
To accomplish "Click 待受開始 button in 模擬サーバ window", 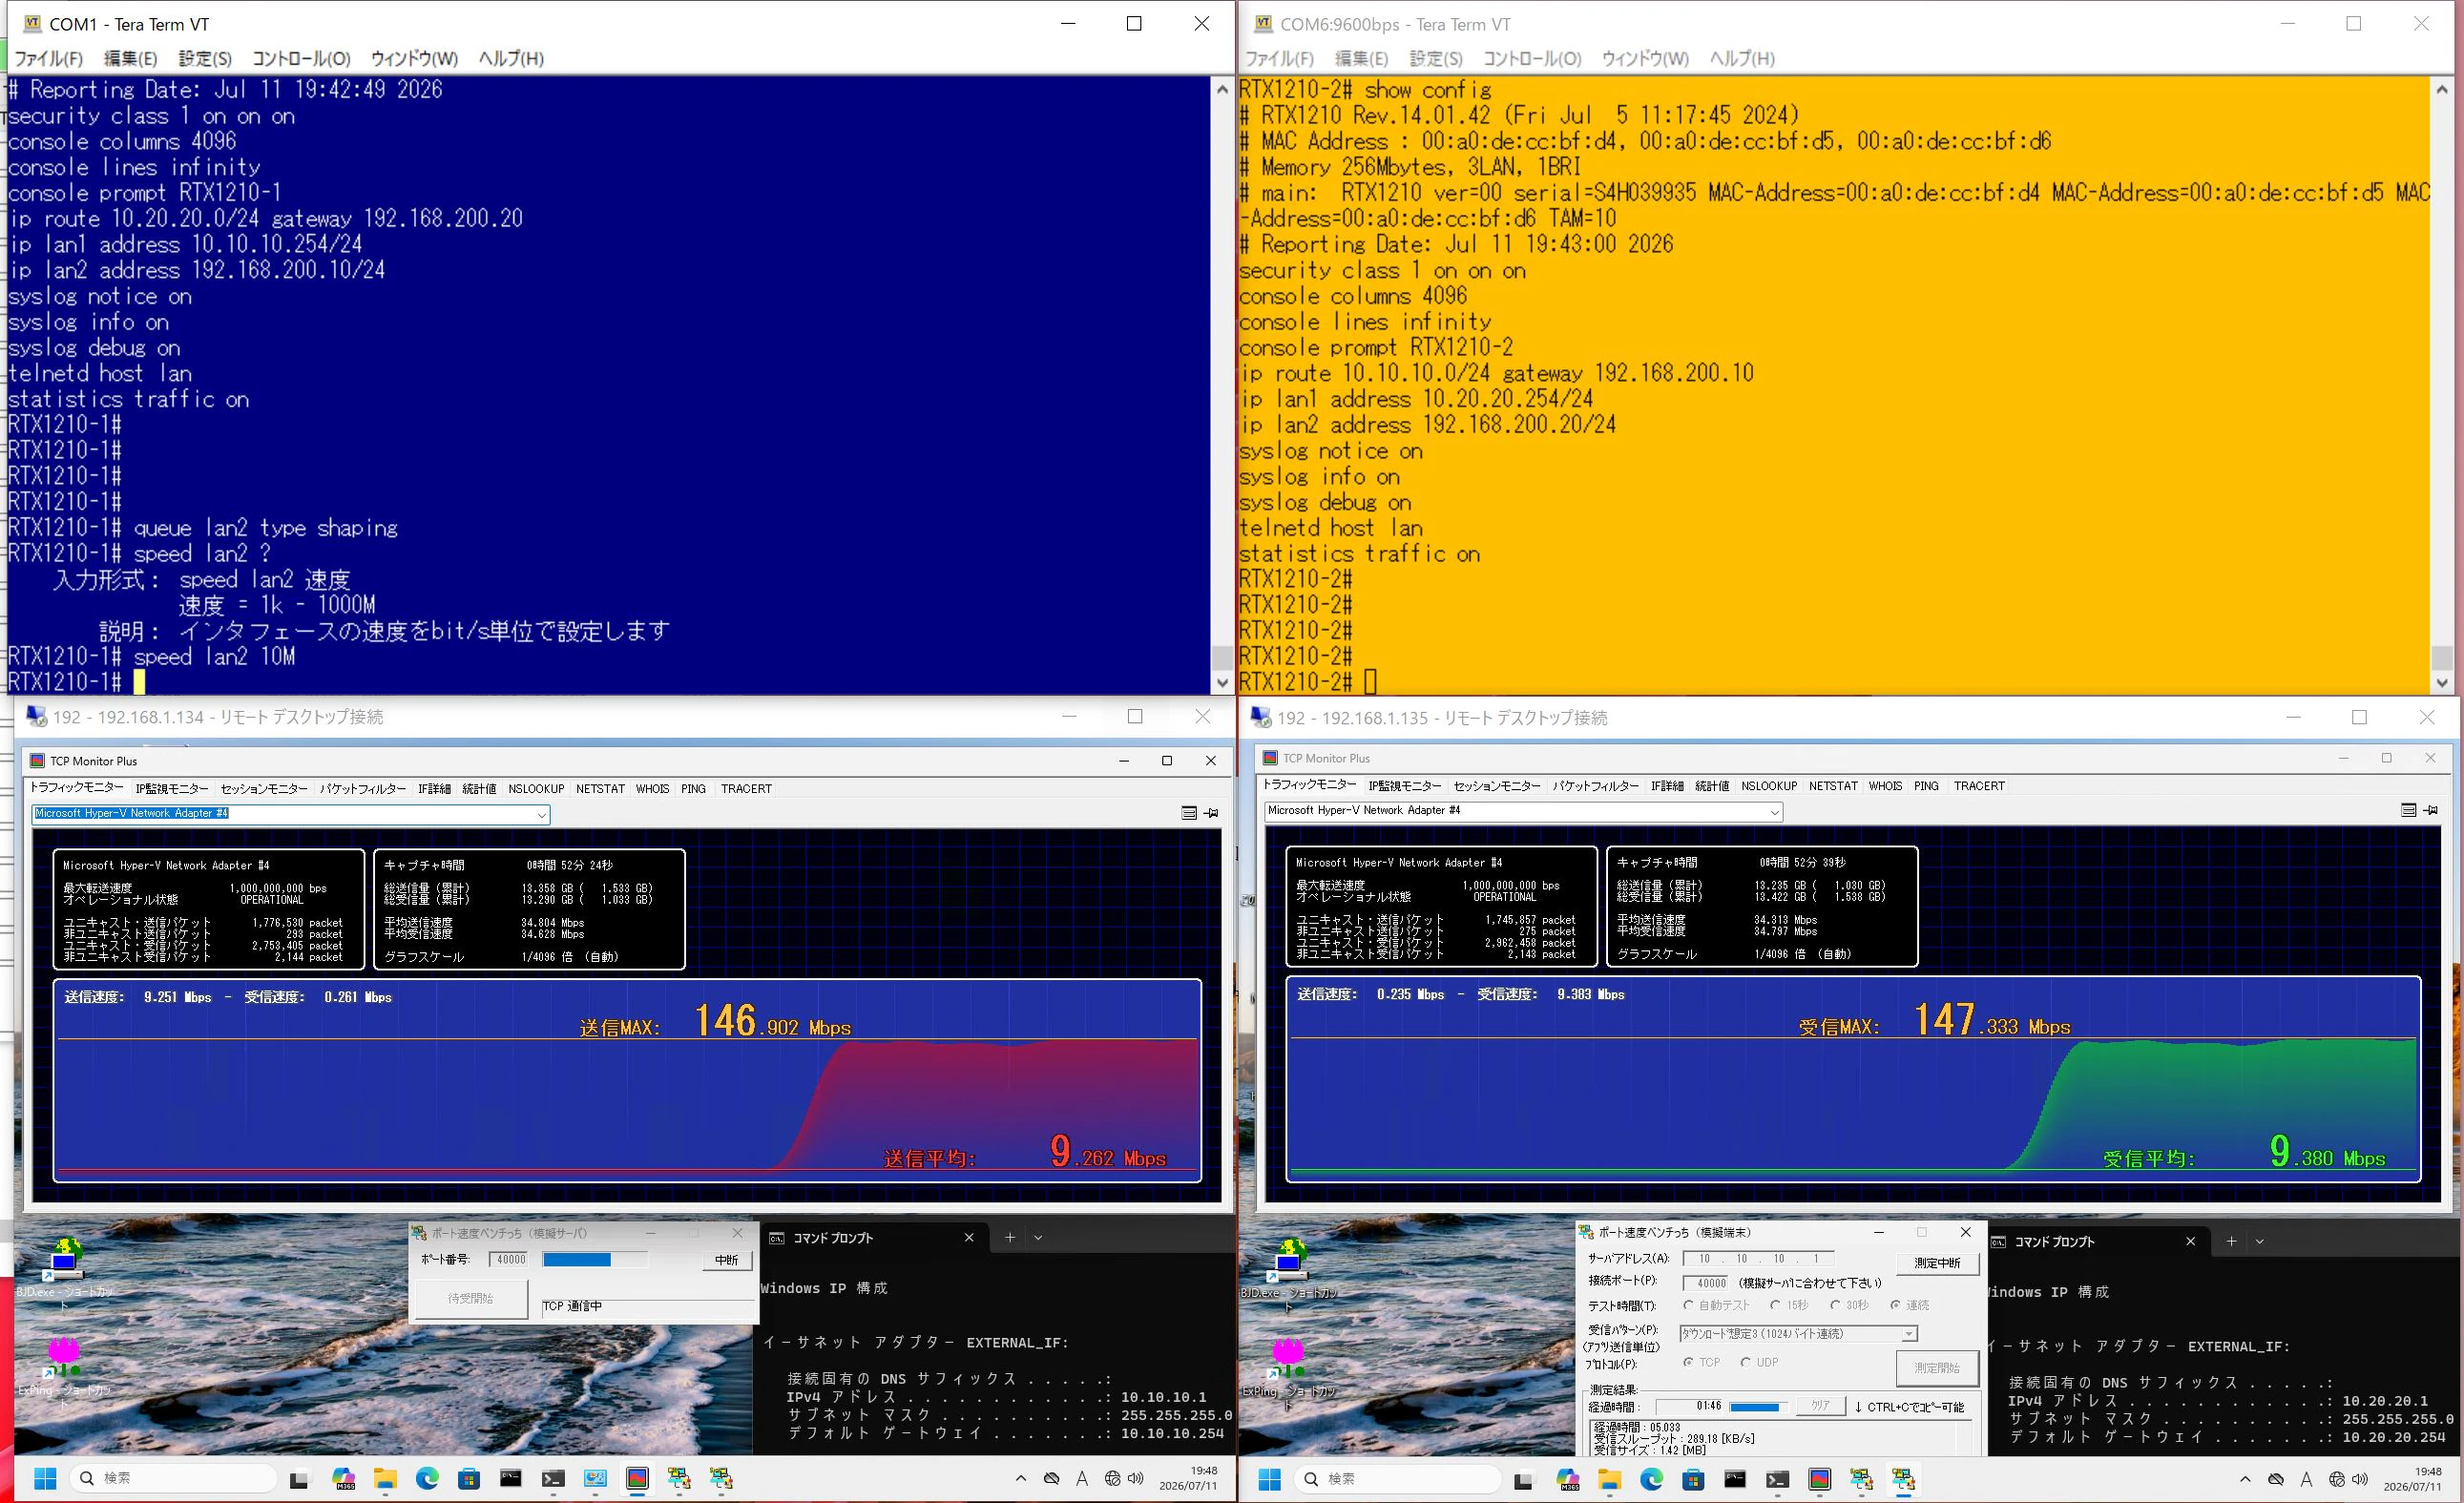I will [470, 1298].
